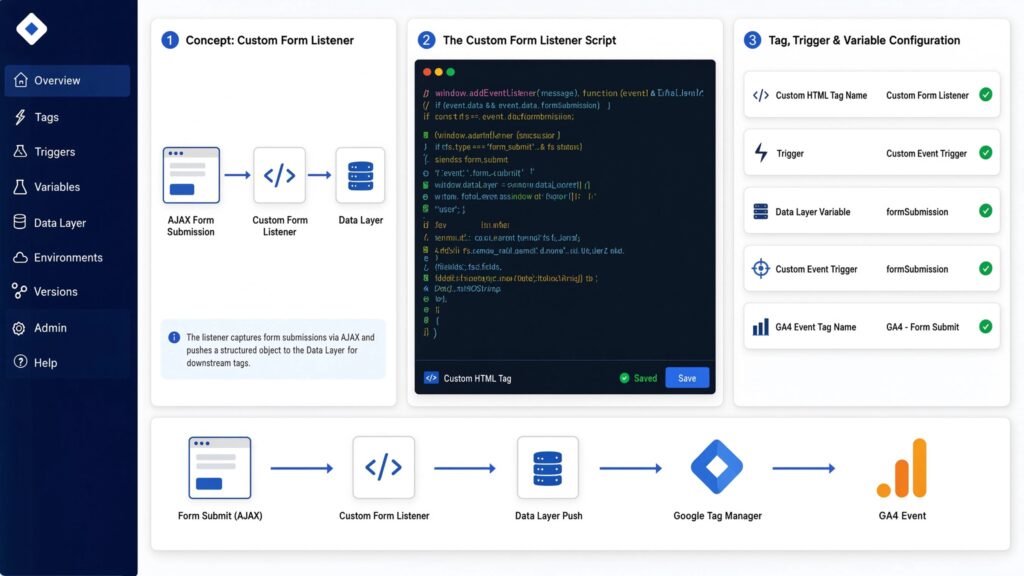This screenshot has width=1024, height=576.
Task: Click the Form Submit (AJAX) icon in bottom flow
Action: (x=220, y=468)
